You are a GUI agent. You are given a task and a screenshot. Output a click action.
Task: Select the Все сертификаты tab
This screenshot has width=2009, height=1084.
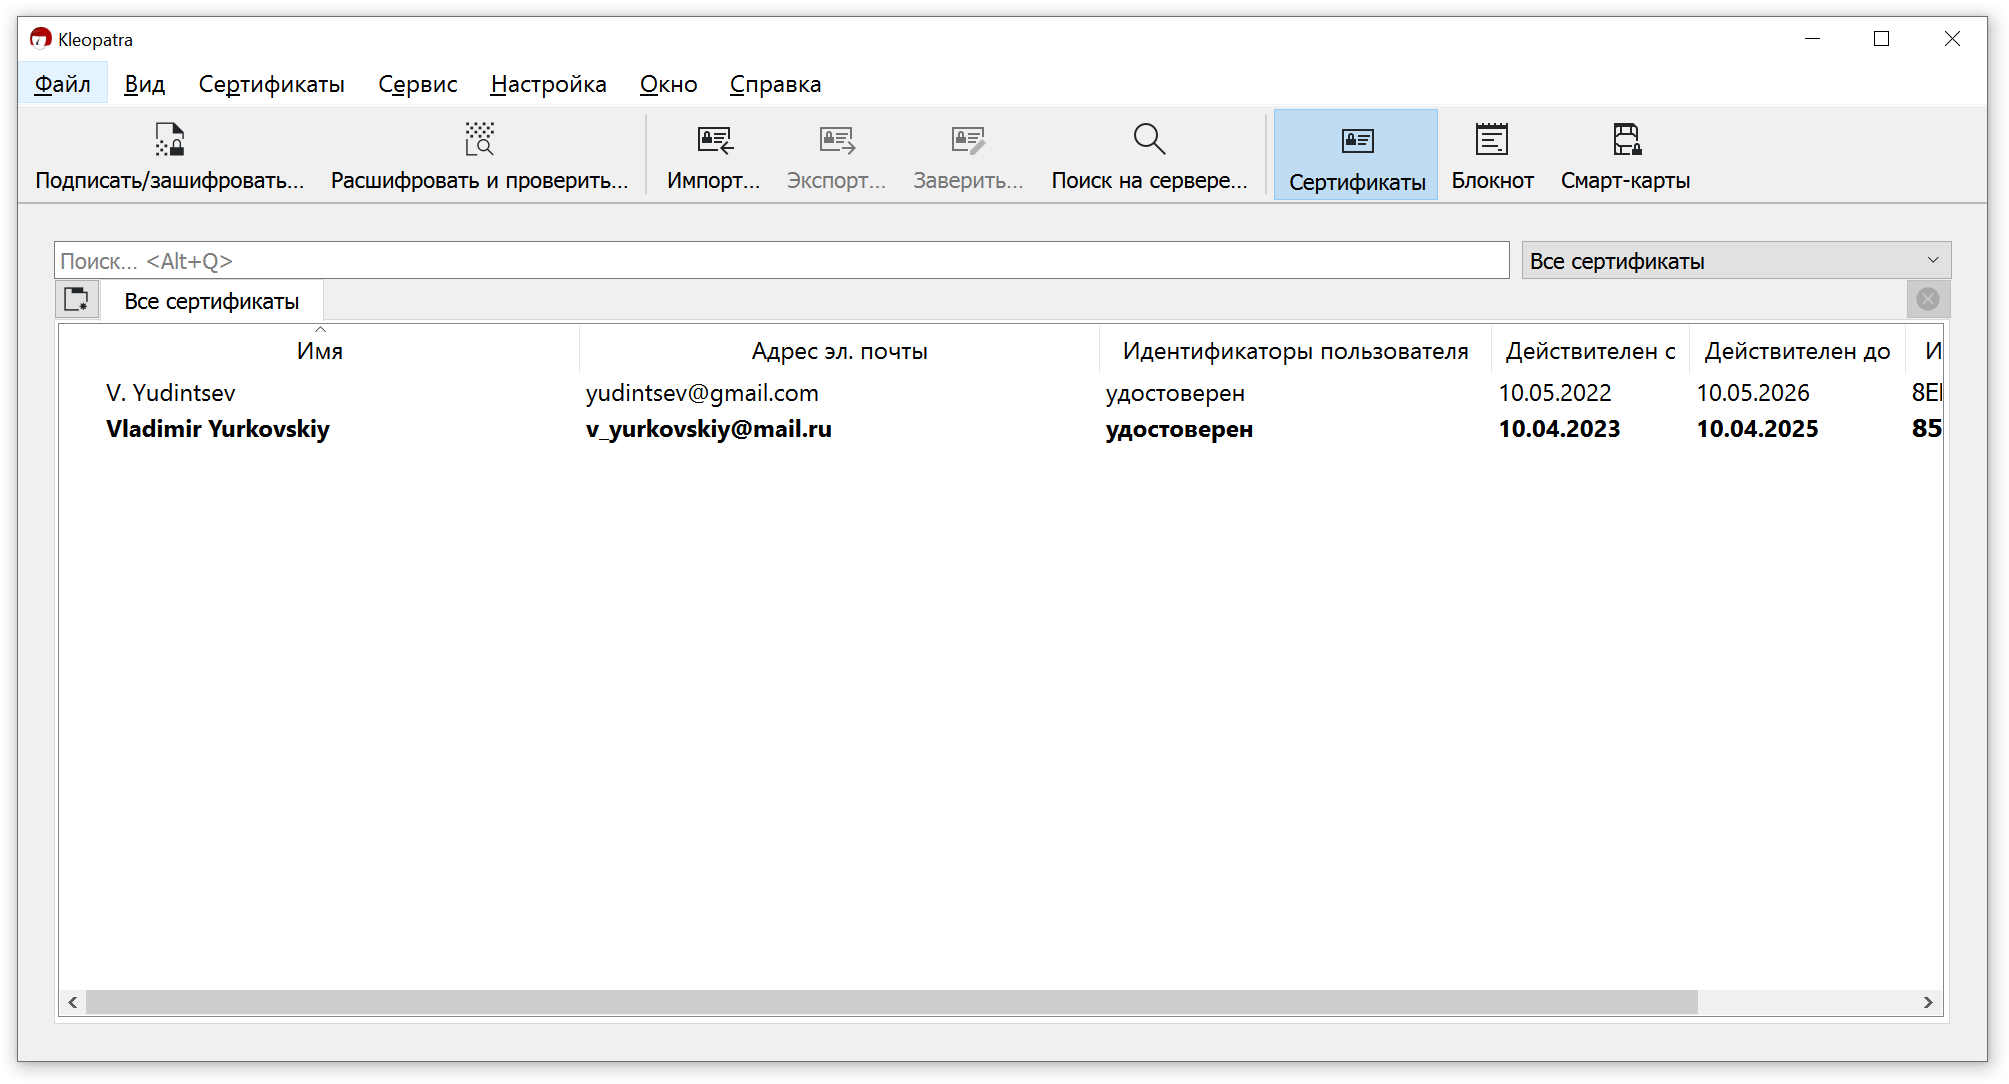[x=211, y=301]
